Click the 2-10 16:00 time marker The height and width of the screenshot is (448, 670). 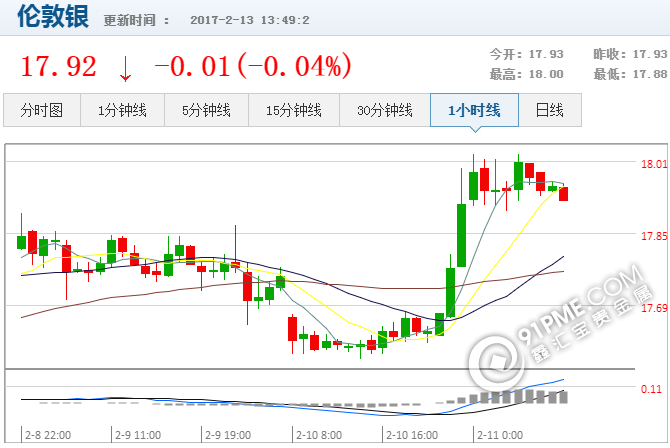[x=412, y=435]
